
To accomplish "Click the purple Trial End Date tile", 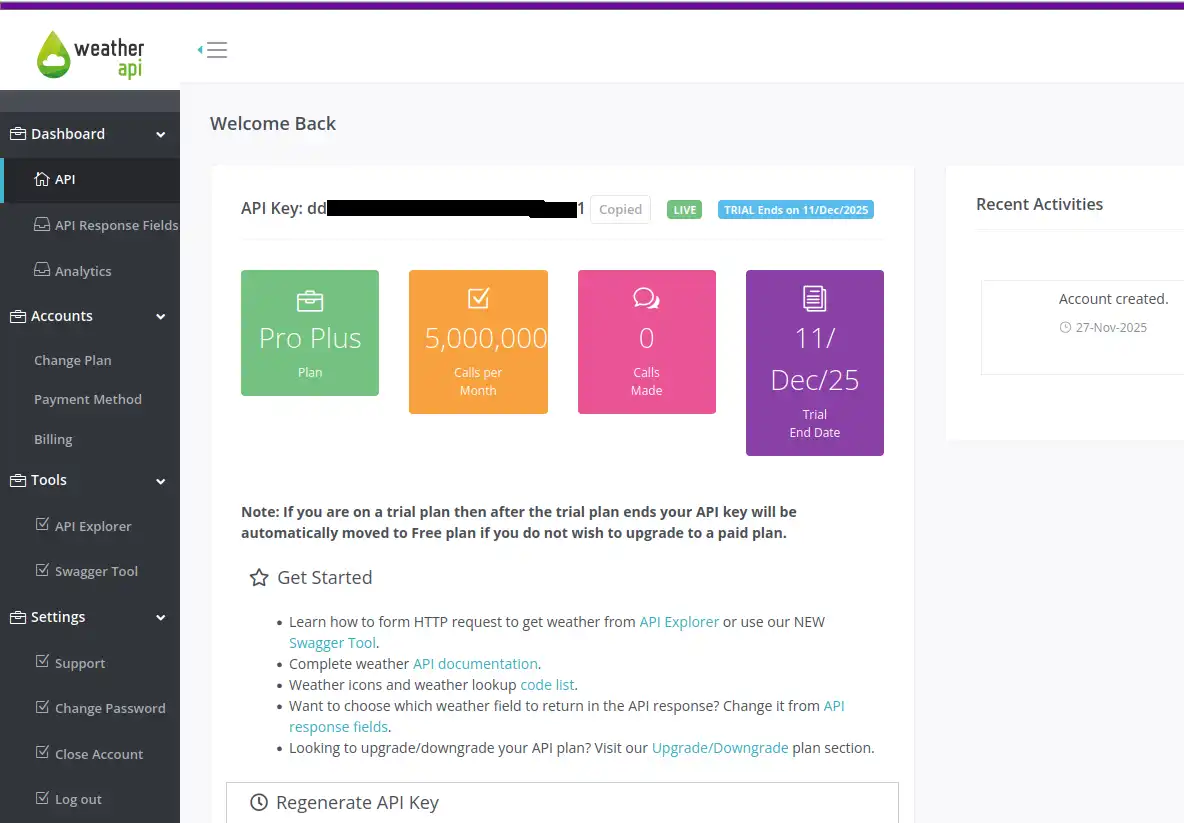I will click(814, 362).
